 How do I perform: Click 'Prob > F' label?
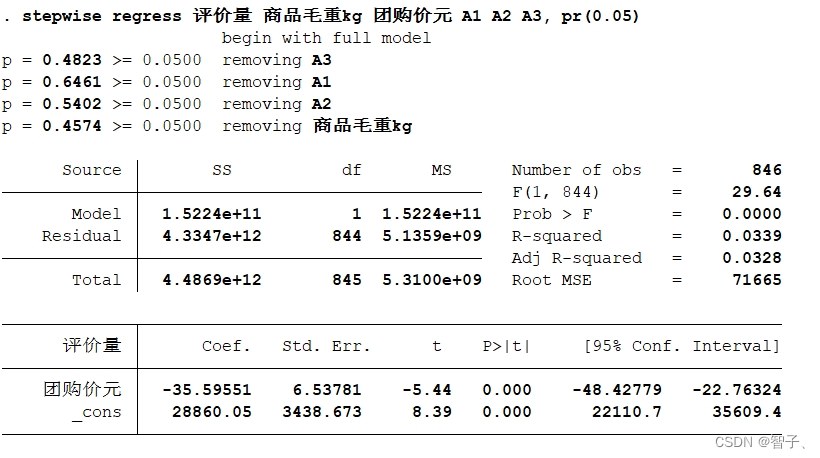tap(552, 214)
